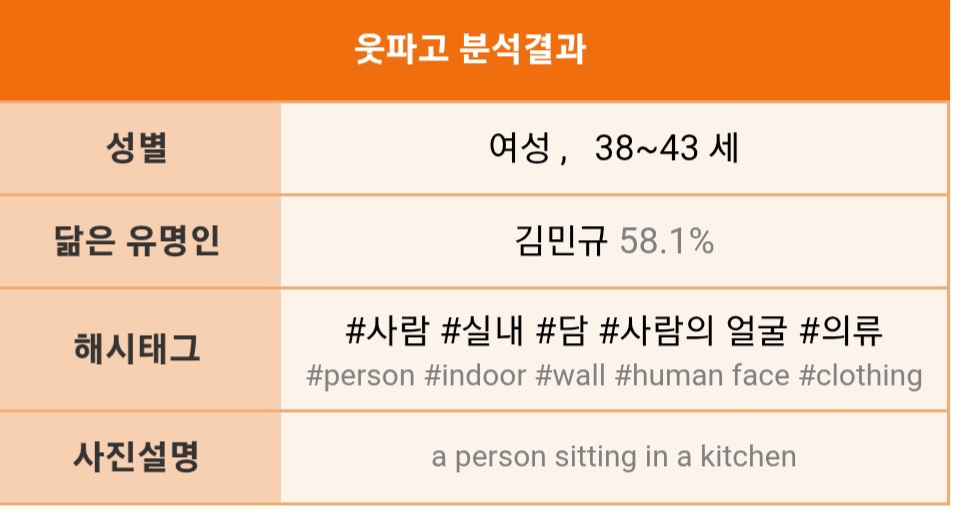This screenshot has height=509, width=957.
Task: Open the #사람의 얼굴 hashtag
Action: [692, 333]
